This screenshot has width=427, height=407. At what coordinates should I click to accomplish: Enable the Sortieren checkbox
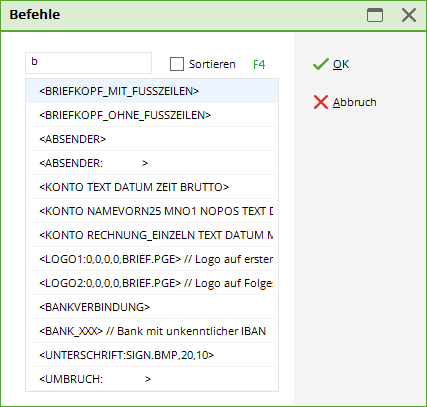(x=177, y=64)
